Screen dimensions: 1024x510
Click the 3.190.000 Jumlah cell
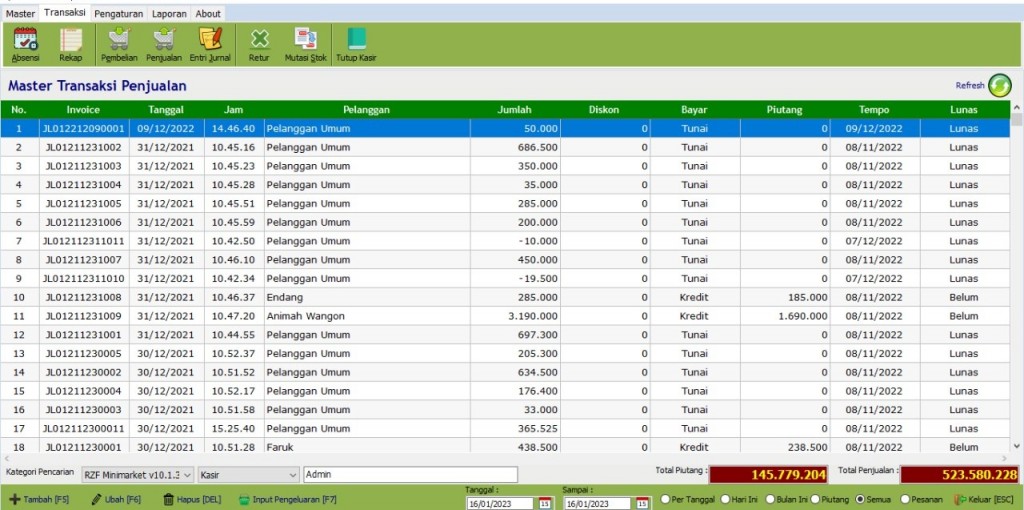515,316
